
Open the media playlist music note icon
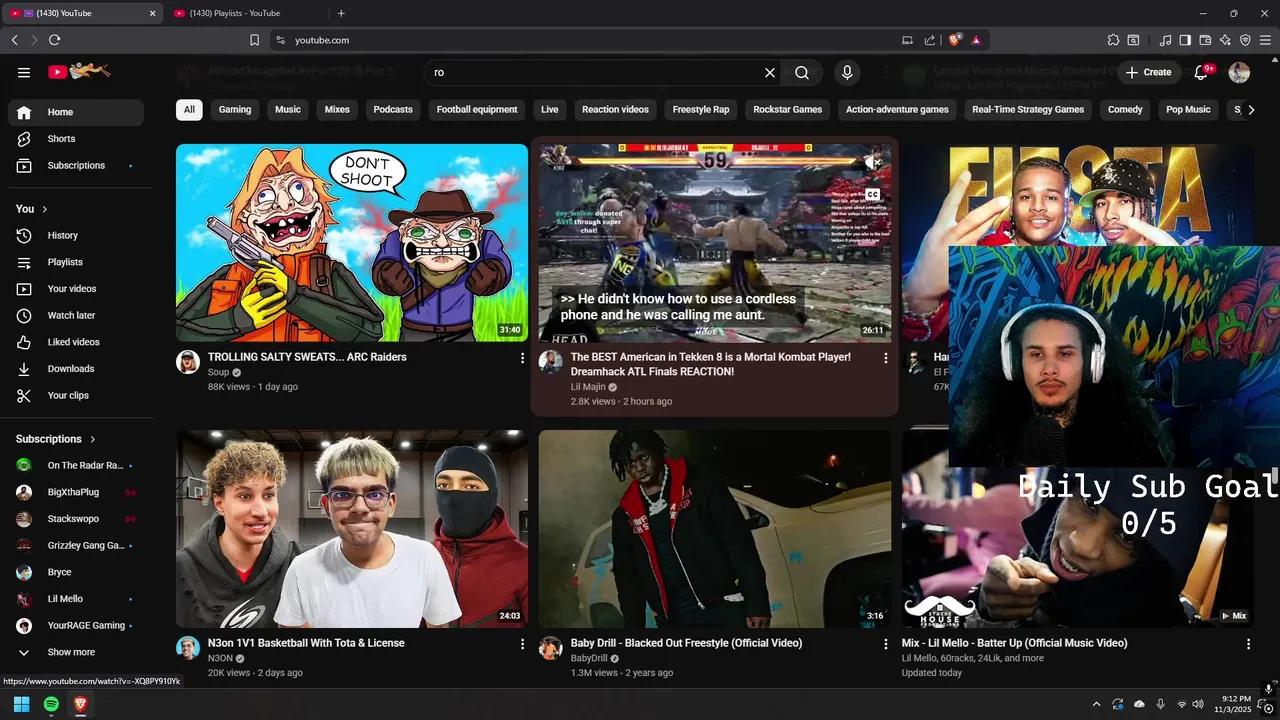[1165, 40]
